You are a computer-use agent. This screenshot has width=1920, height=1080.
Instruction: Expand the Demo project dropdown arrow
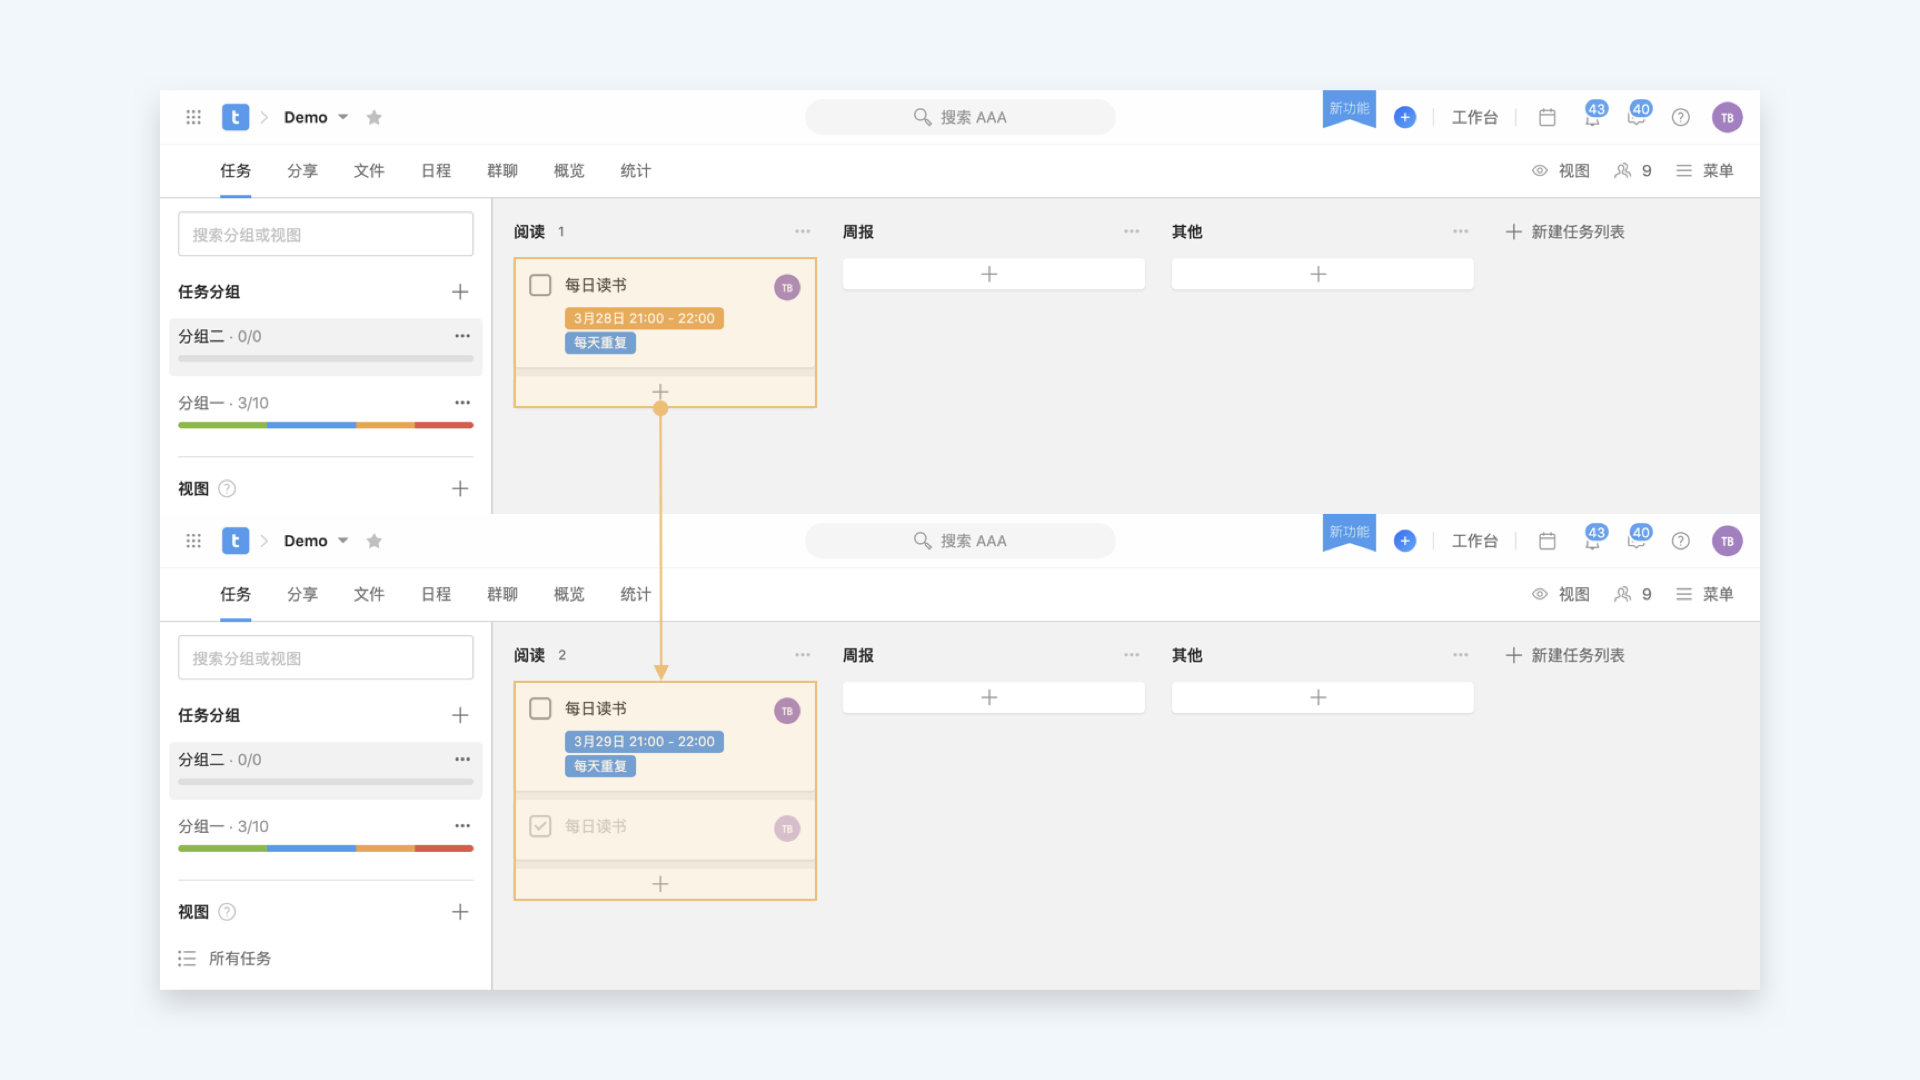[343, 117]
